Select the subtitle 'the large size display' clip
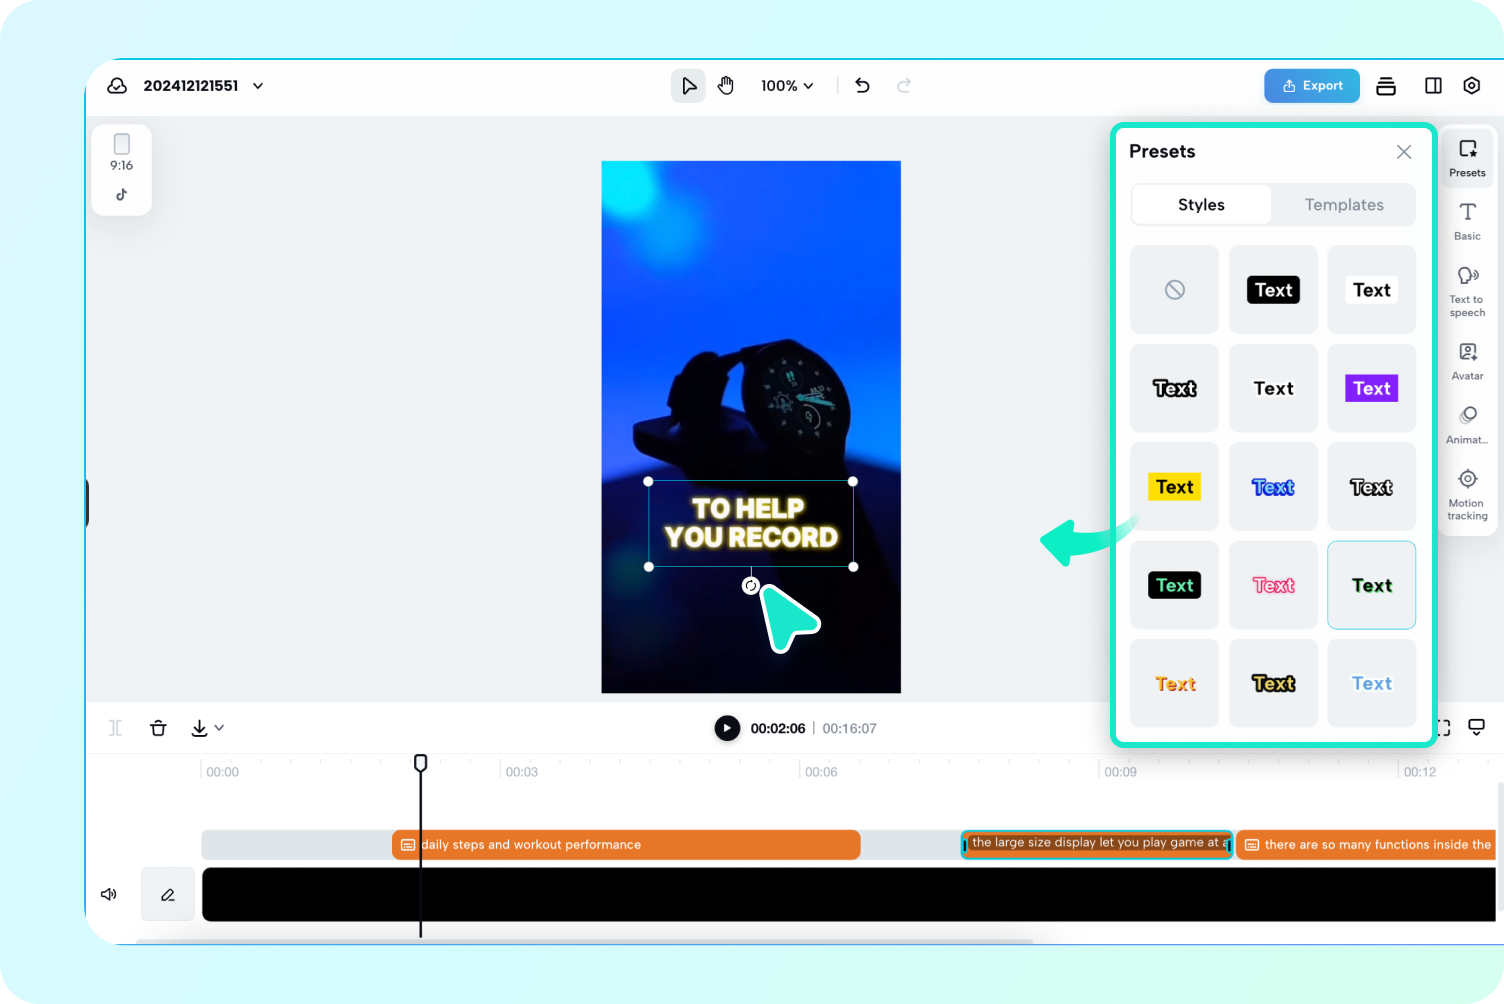The width and height of the screenshot is (1504, 1004). (x=1096, y=843)
